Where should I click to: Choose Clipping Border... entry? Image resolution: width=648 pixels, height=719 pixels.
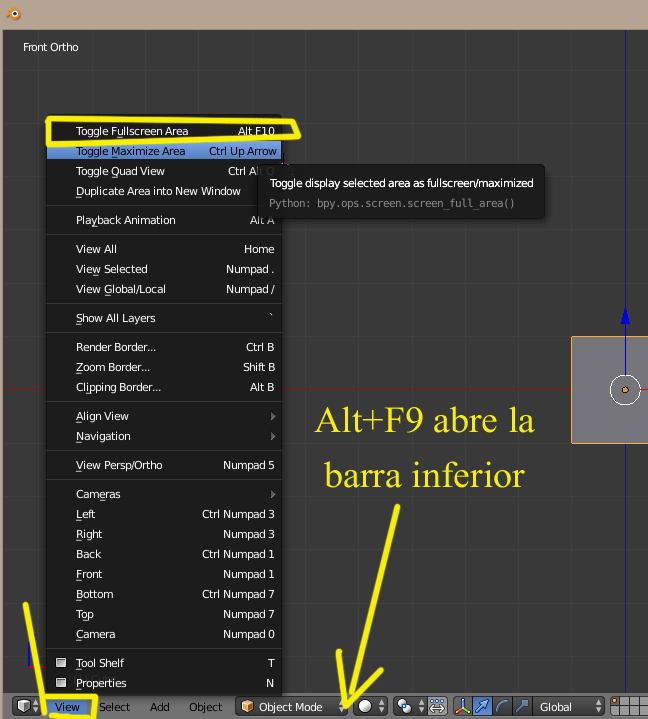tap(164, 387)
